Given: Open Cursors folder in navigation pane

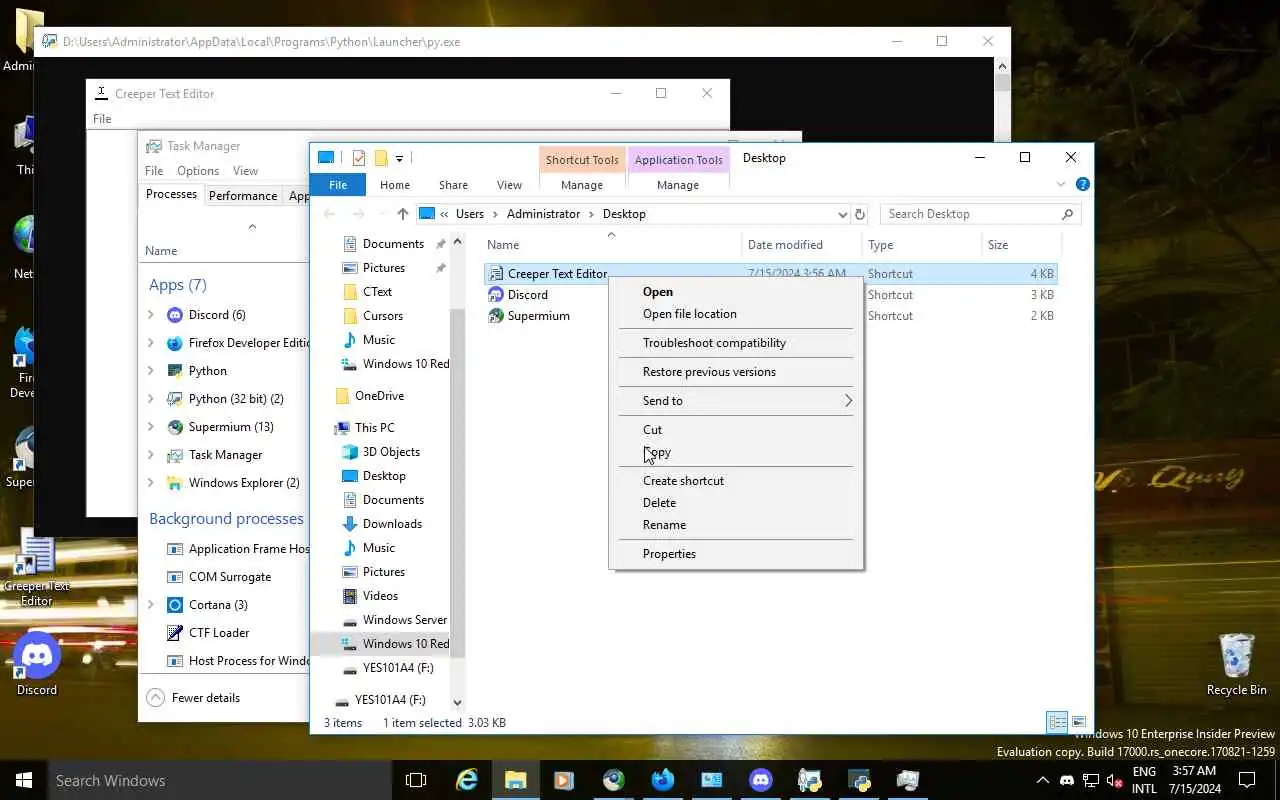Looking at the screenshot, I should coord(383,316).
